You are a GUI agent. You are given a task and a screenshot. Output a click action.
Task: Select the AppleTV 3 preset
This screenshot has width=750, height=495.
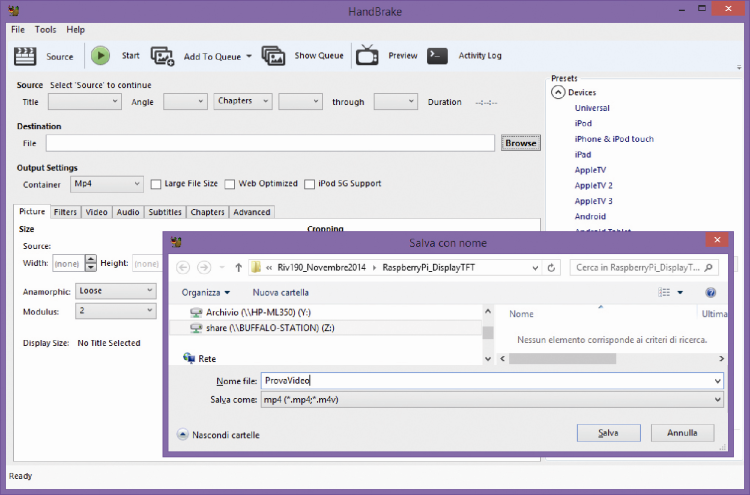click(594, 201)
